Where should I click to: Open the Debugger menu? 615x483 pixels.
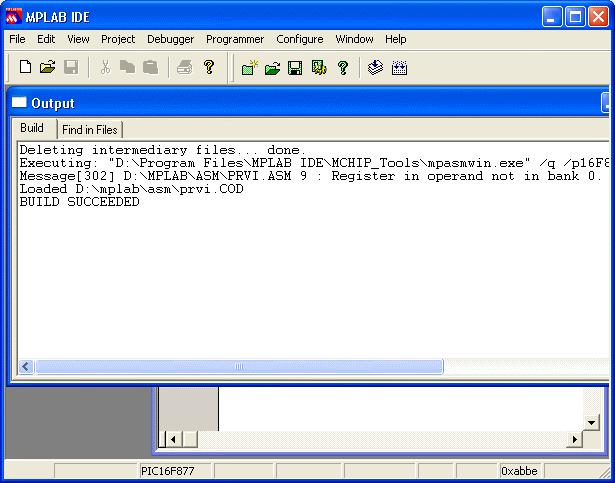(170, 39)
